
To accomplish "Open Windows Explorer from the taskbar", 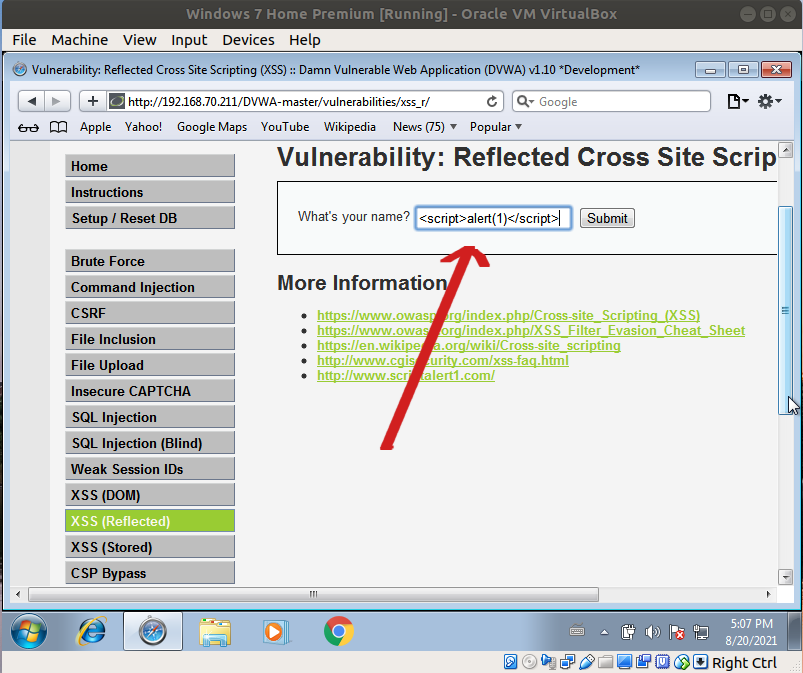I will click(x=215, y=632).
